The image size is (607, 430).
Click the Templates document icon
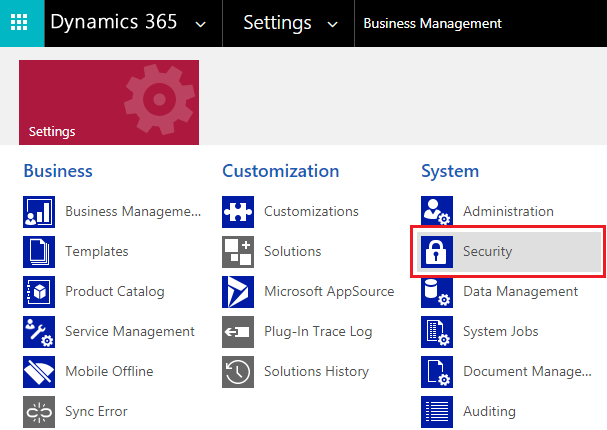39,252
